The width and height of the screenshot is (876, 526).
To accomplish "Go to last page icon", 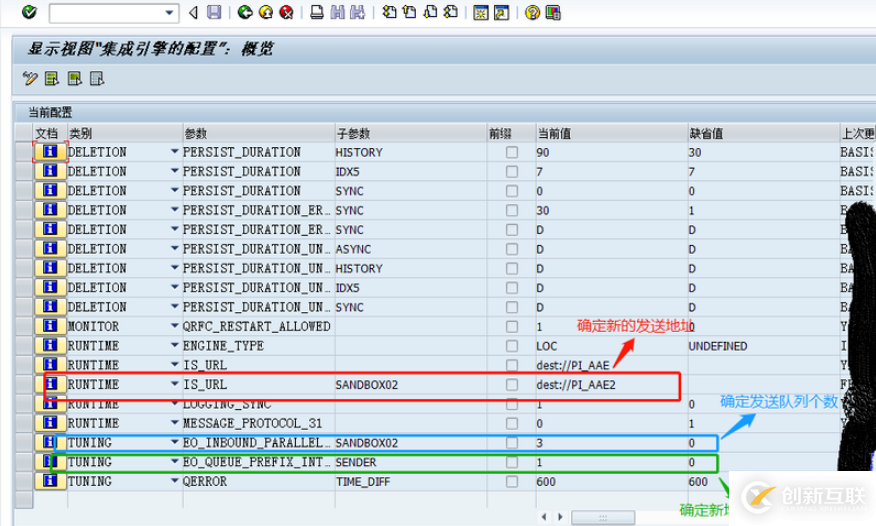I will click(451, 12).
